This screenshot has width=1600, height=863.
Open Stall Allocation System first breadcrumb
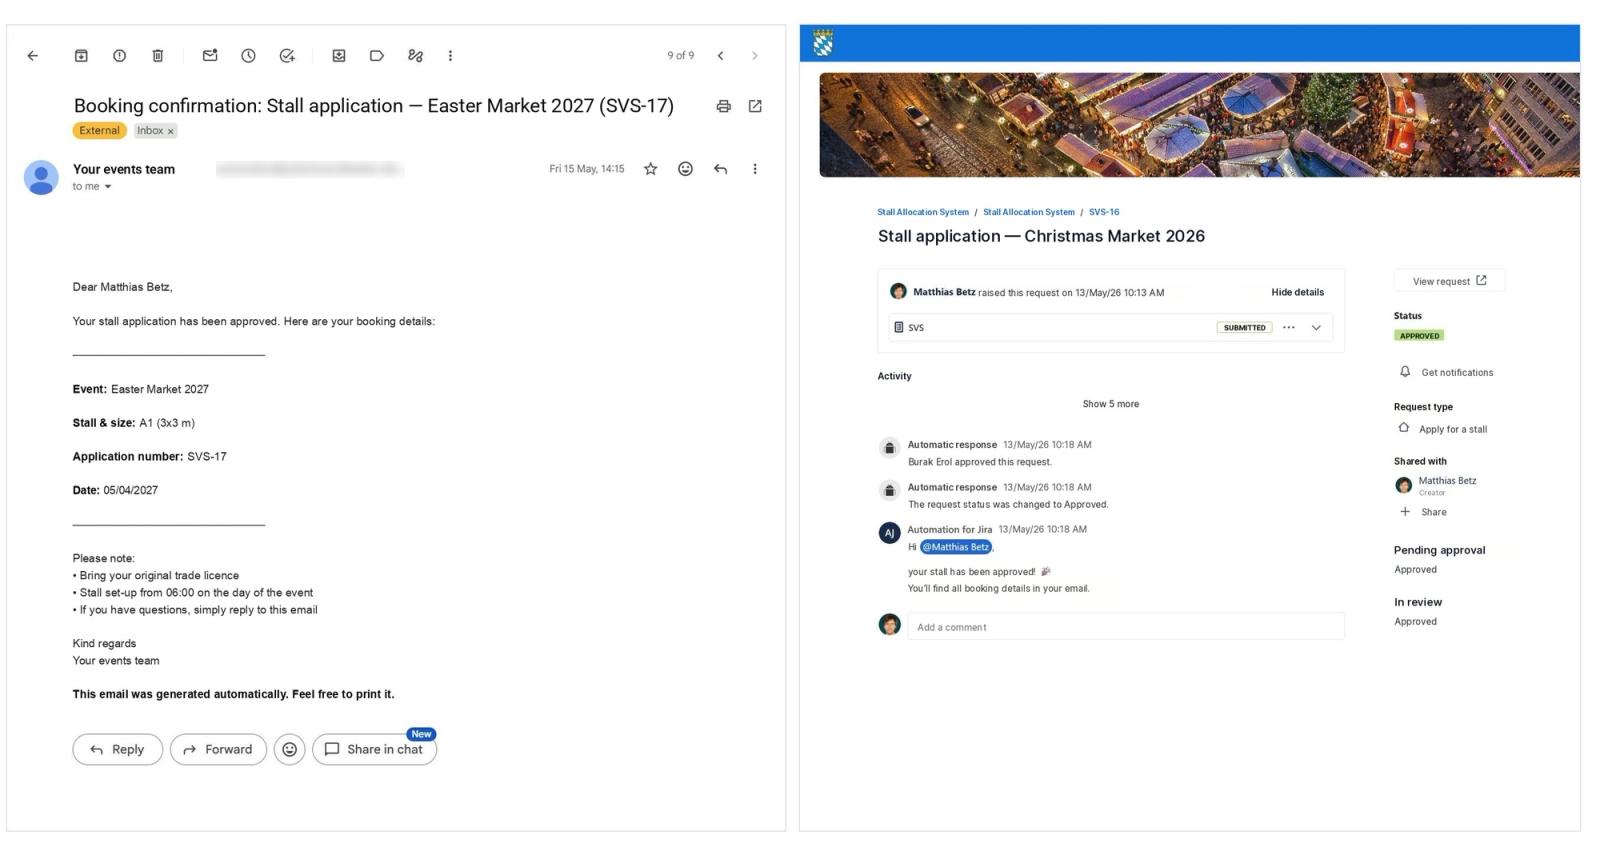click(923, 212)
